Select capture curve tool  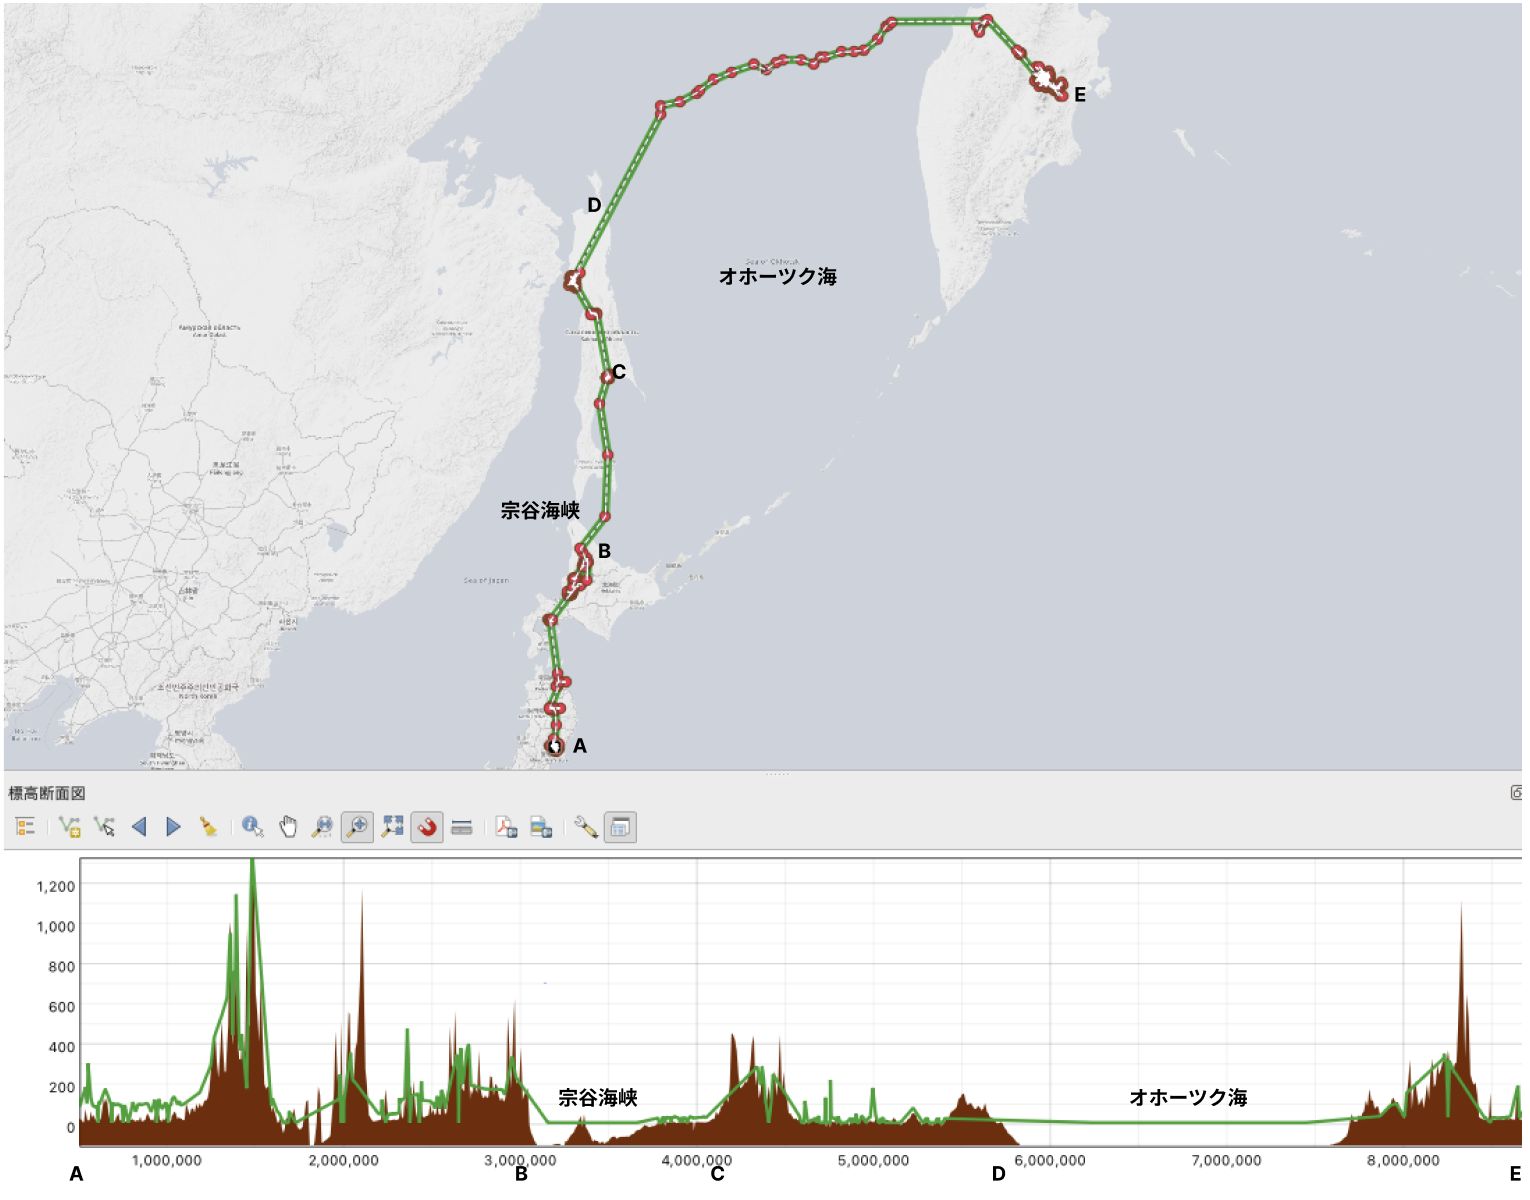tap(69, 828)
